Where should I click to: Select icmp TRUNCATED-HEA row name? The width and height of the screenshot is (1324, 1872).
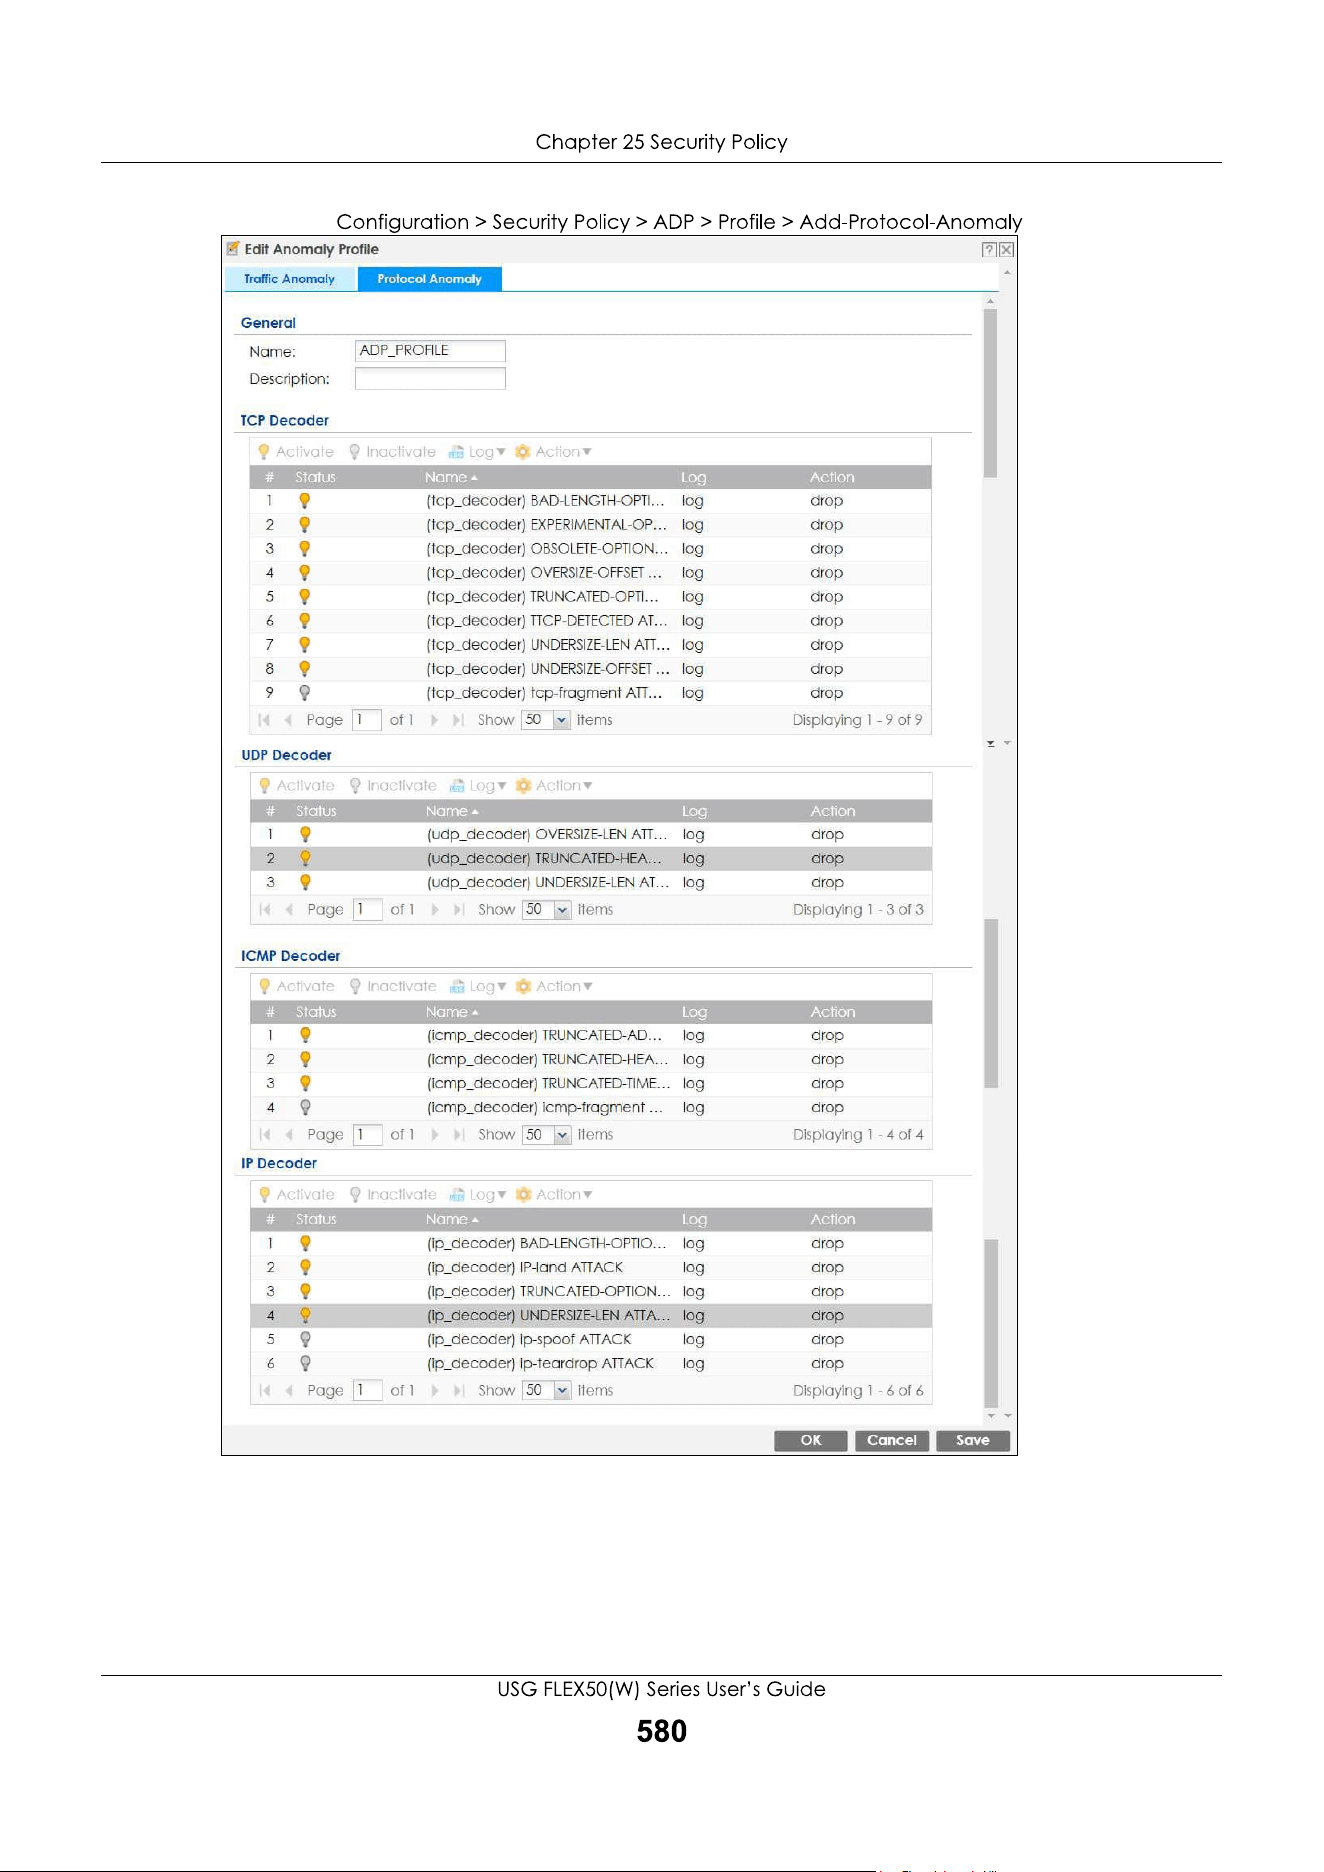pyautogui.click(x=548, y=1060)
